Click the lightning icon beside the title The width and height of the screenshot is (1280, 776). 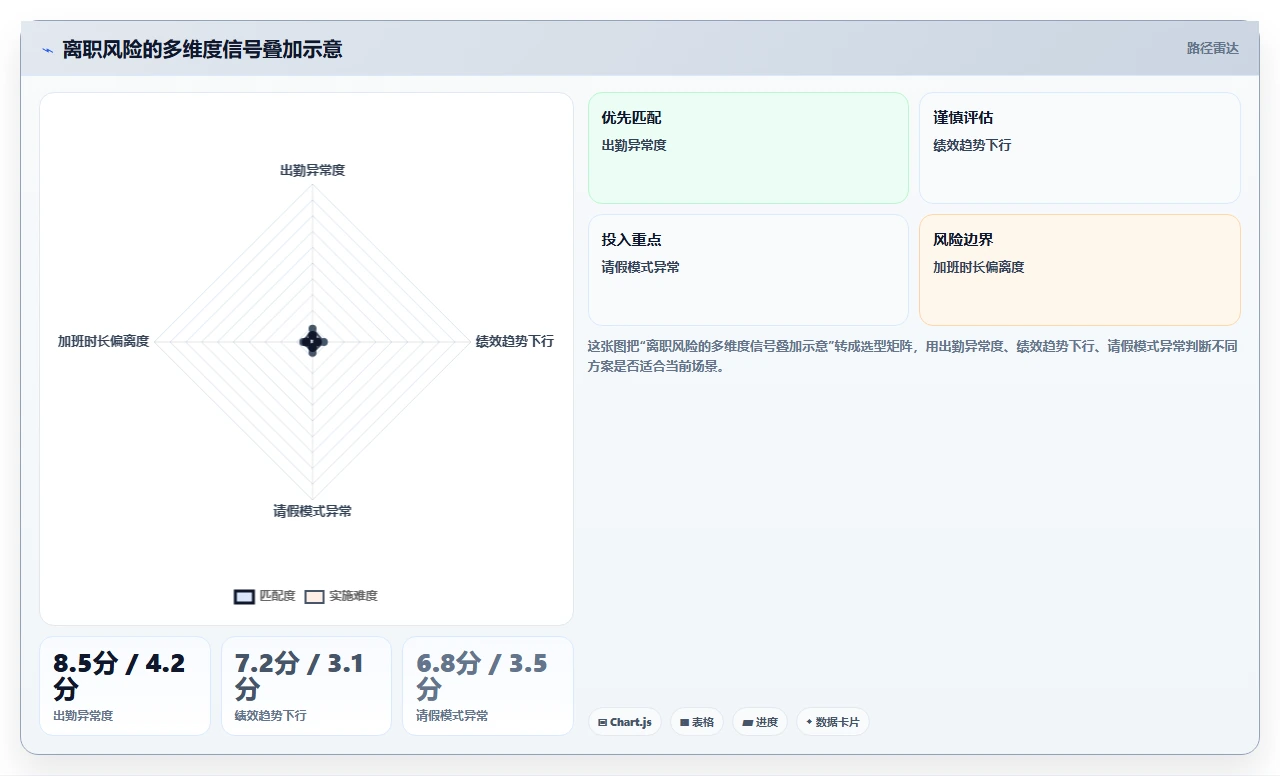pyautogui.click(x=47, y=50)
